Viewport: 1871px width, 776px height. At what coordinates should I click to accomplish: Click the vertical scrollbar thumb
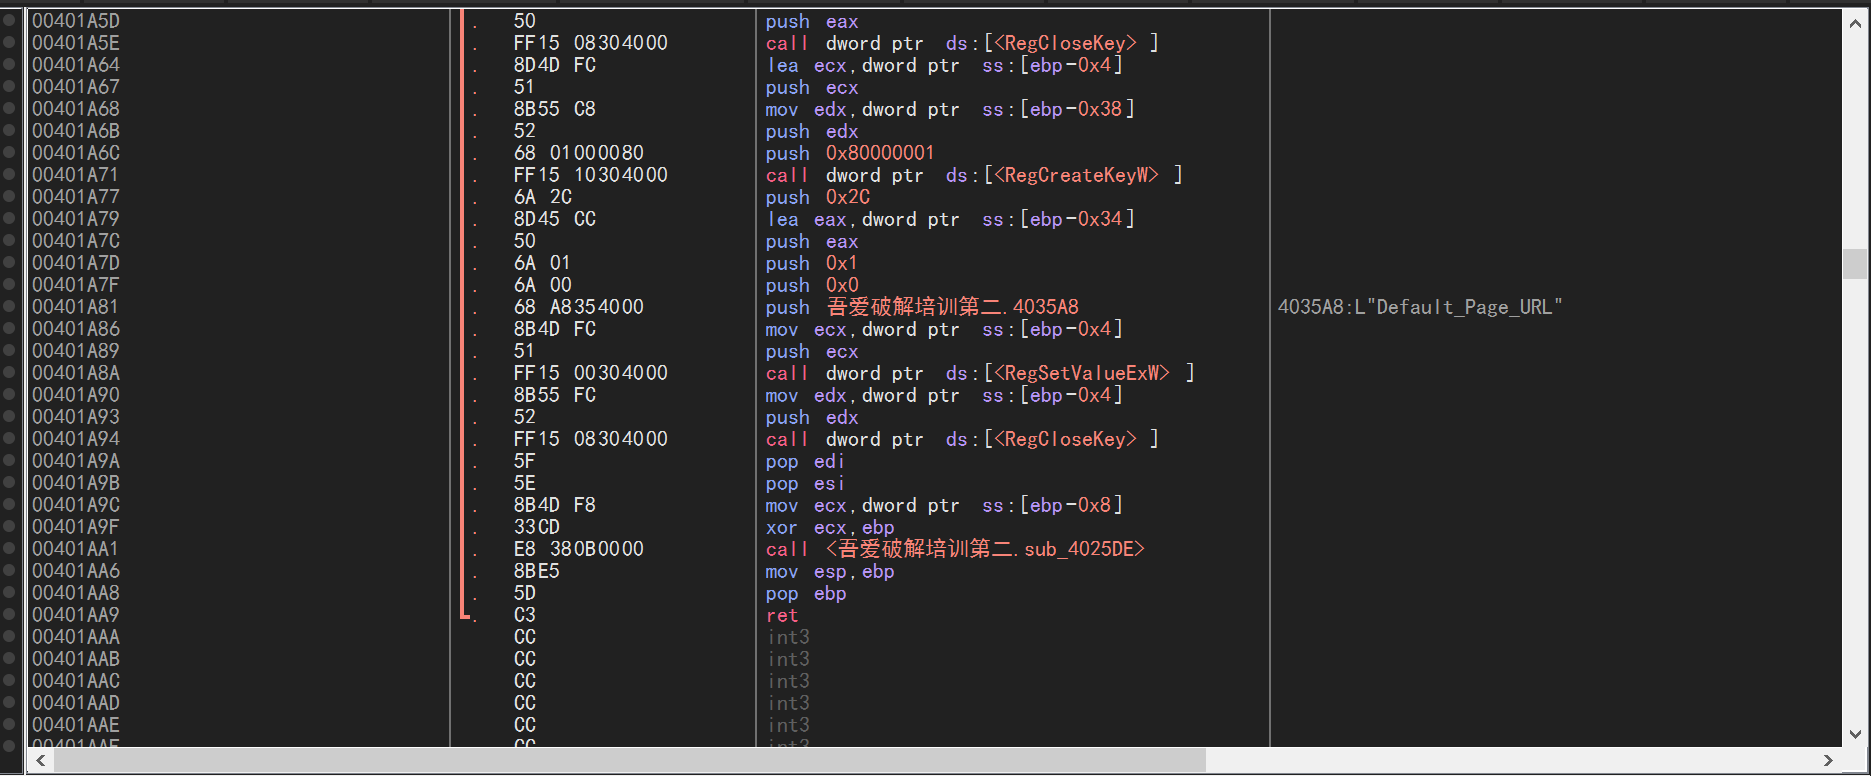click(1855, 264)
